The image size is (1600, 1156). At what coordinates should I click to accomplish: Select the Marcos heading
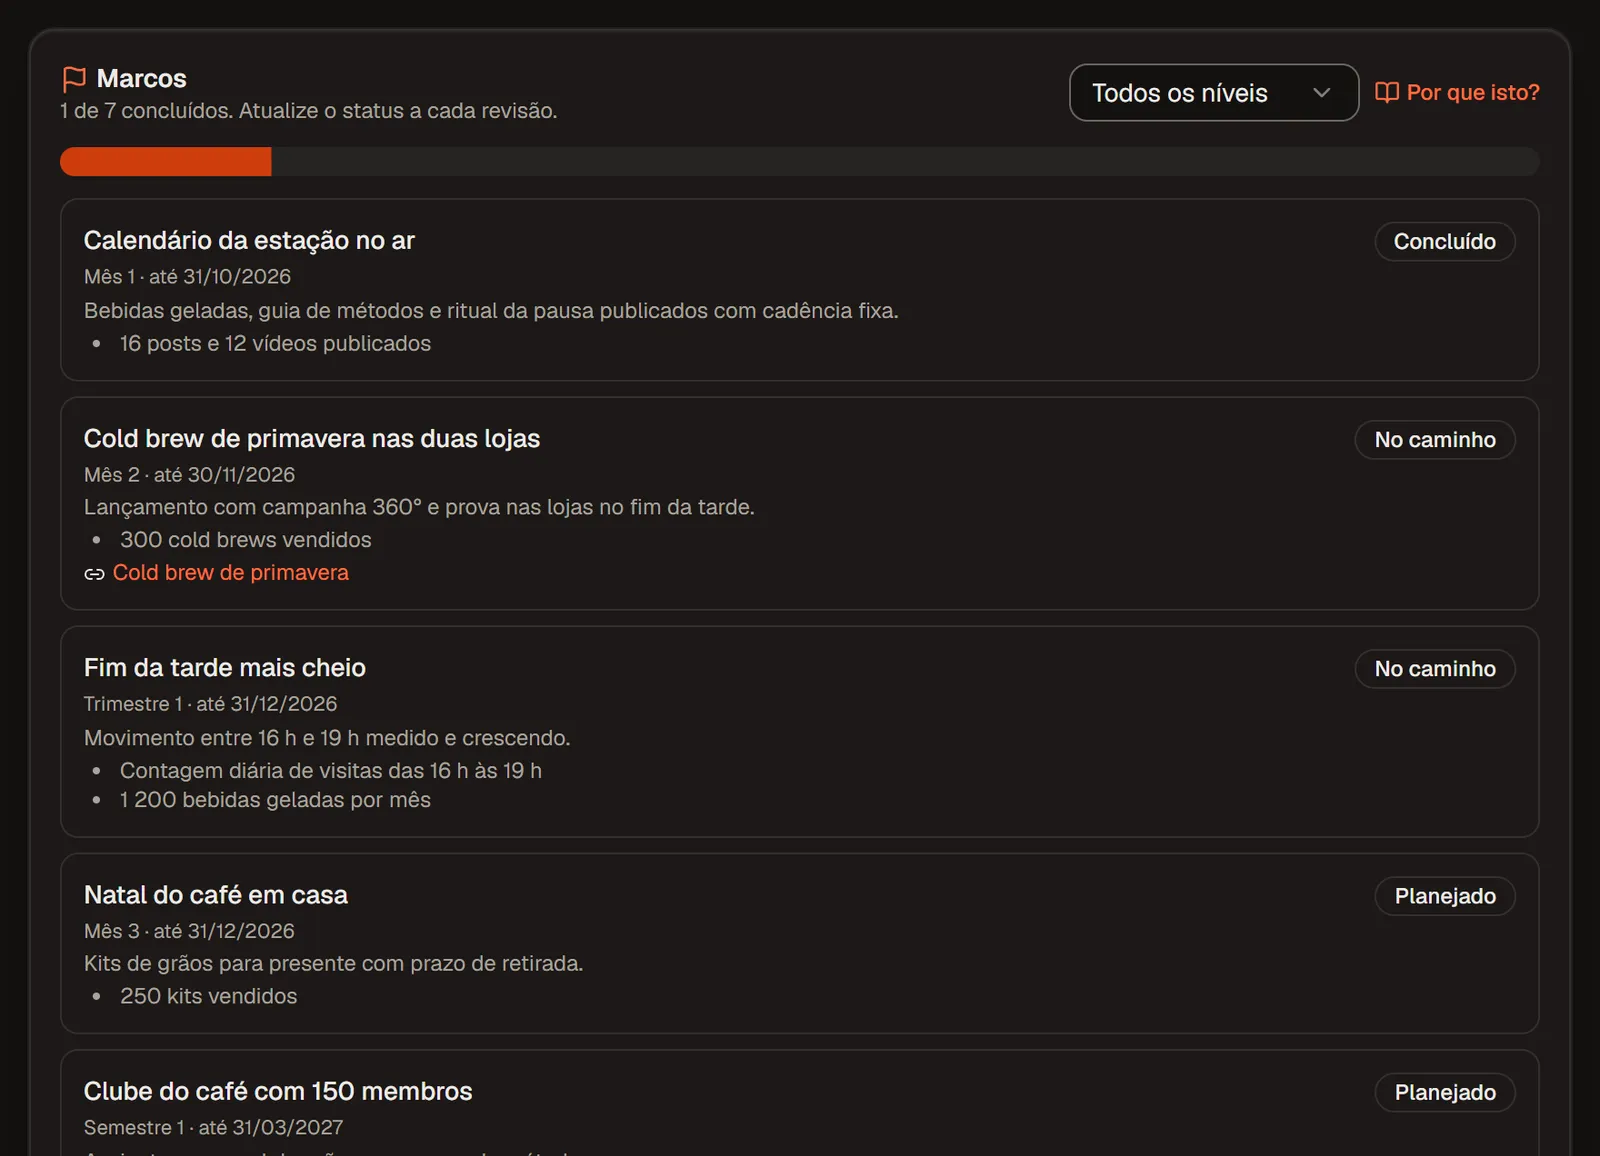141,78
